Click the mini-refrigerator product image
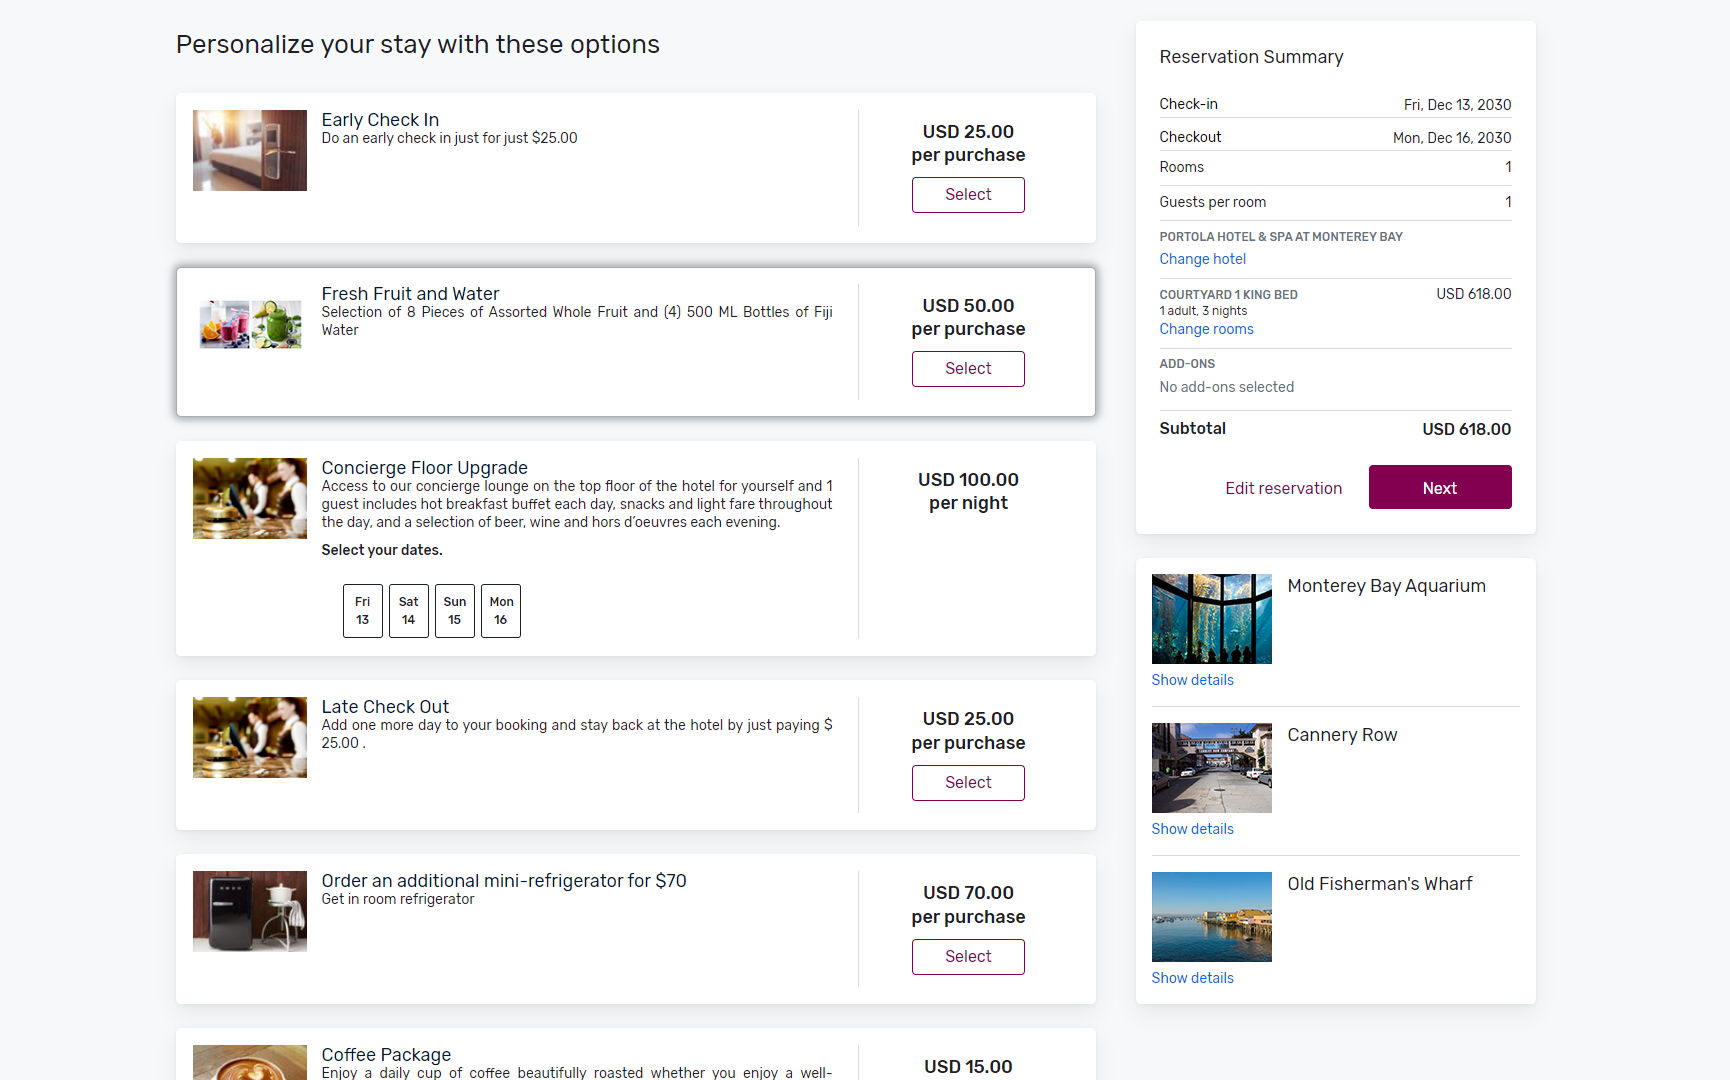The image size is (1730, 1080). tap(250, 911)
